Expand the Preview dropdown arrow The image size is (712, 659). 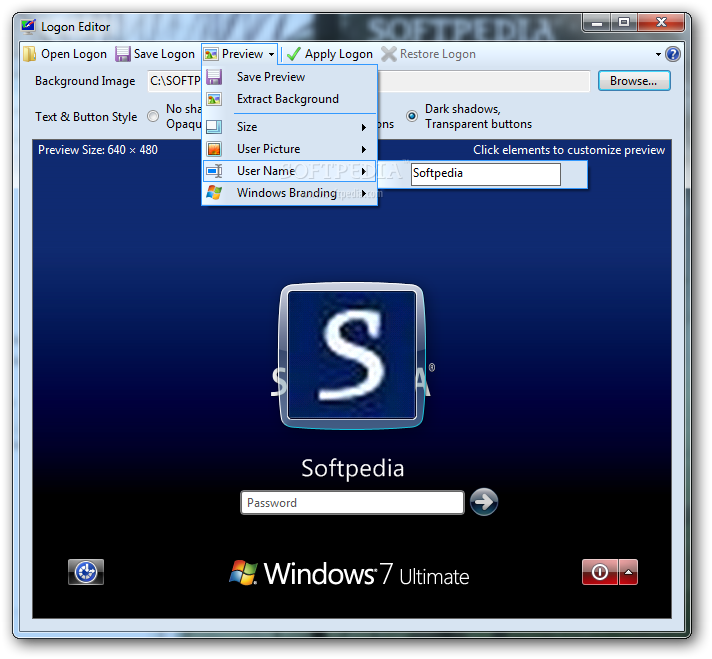(271, 55)
